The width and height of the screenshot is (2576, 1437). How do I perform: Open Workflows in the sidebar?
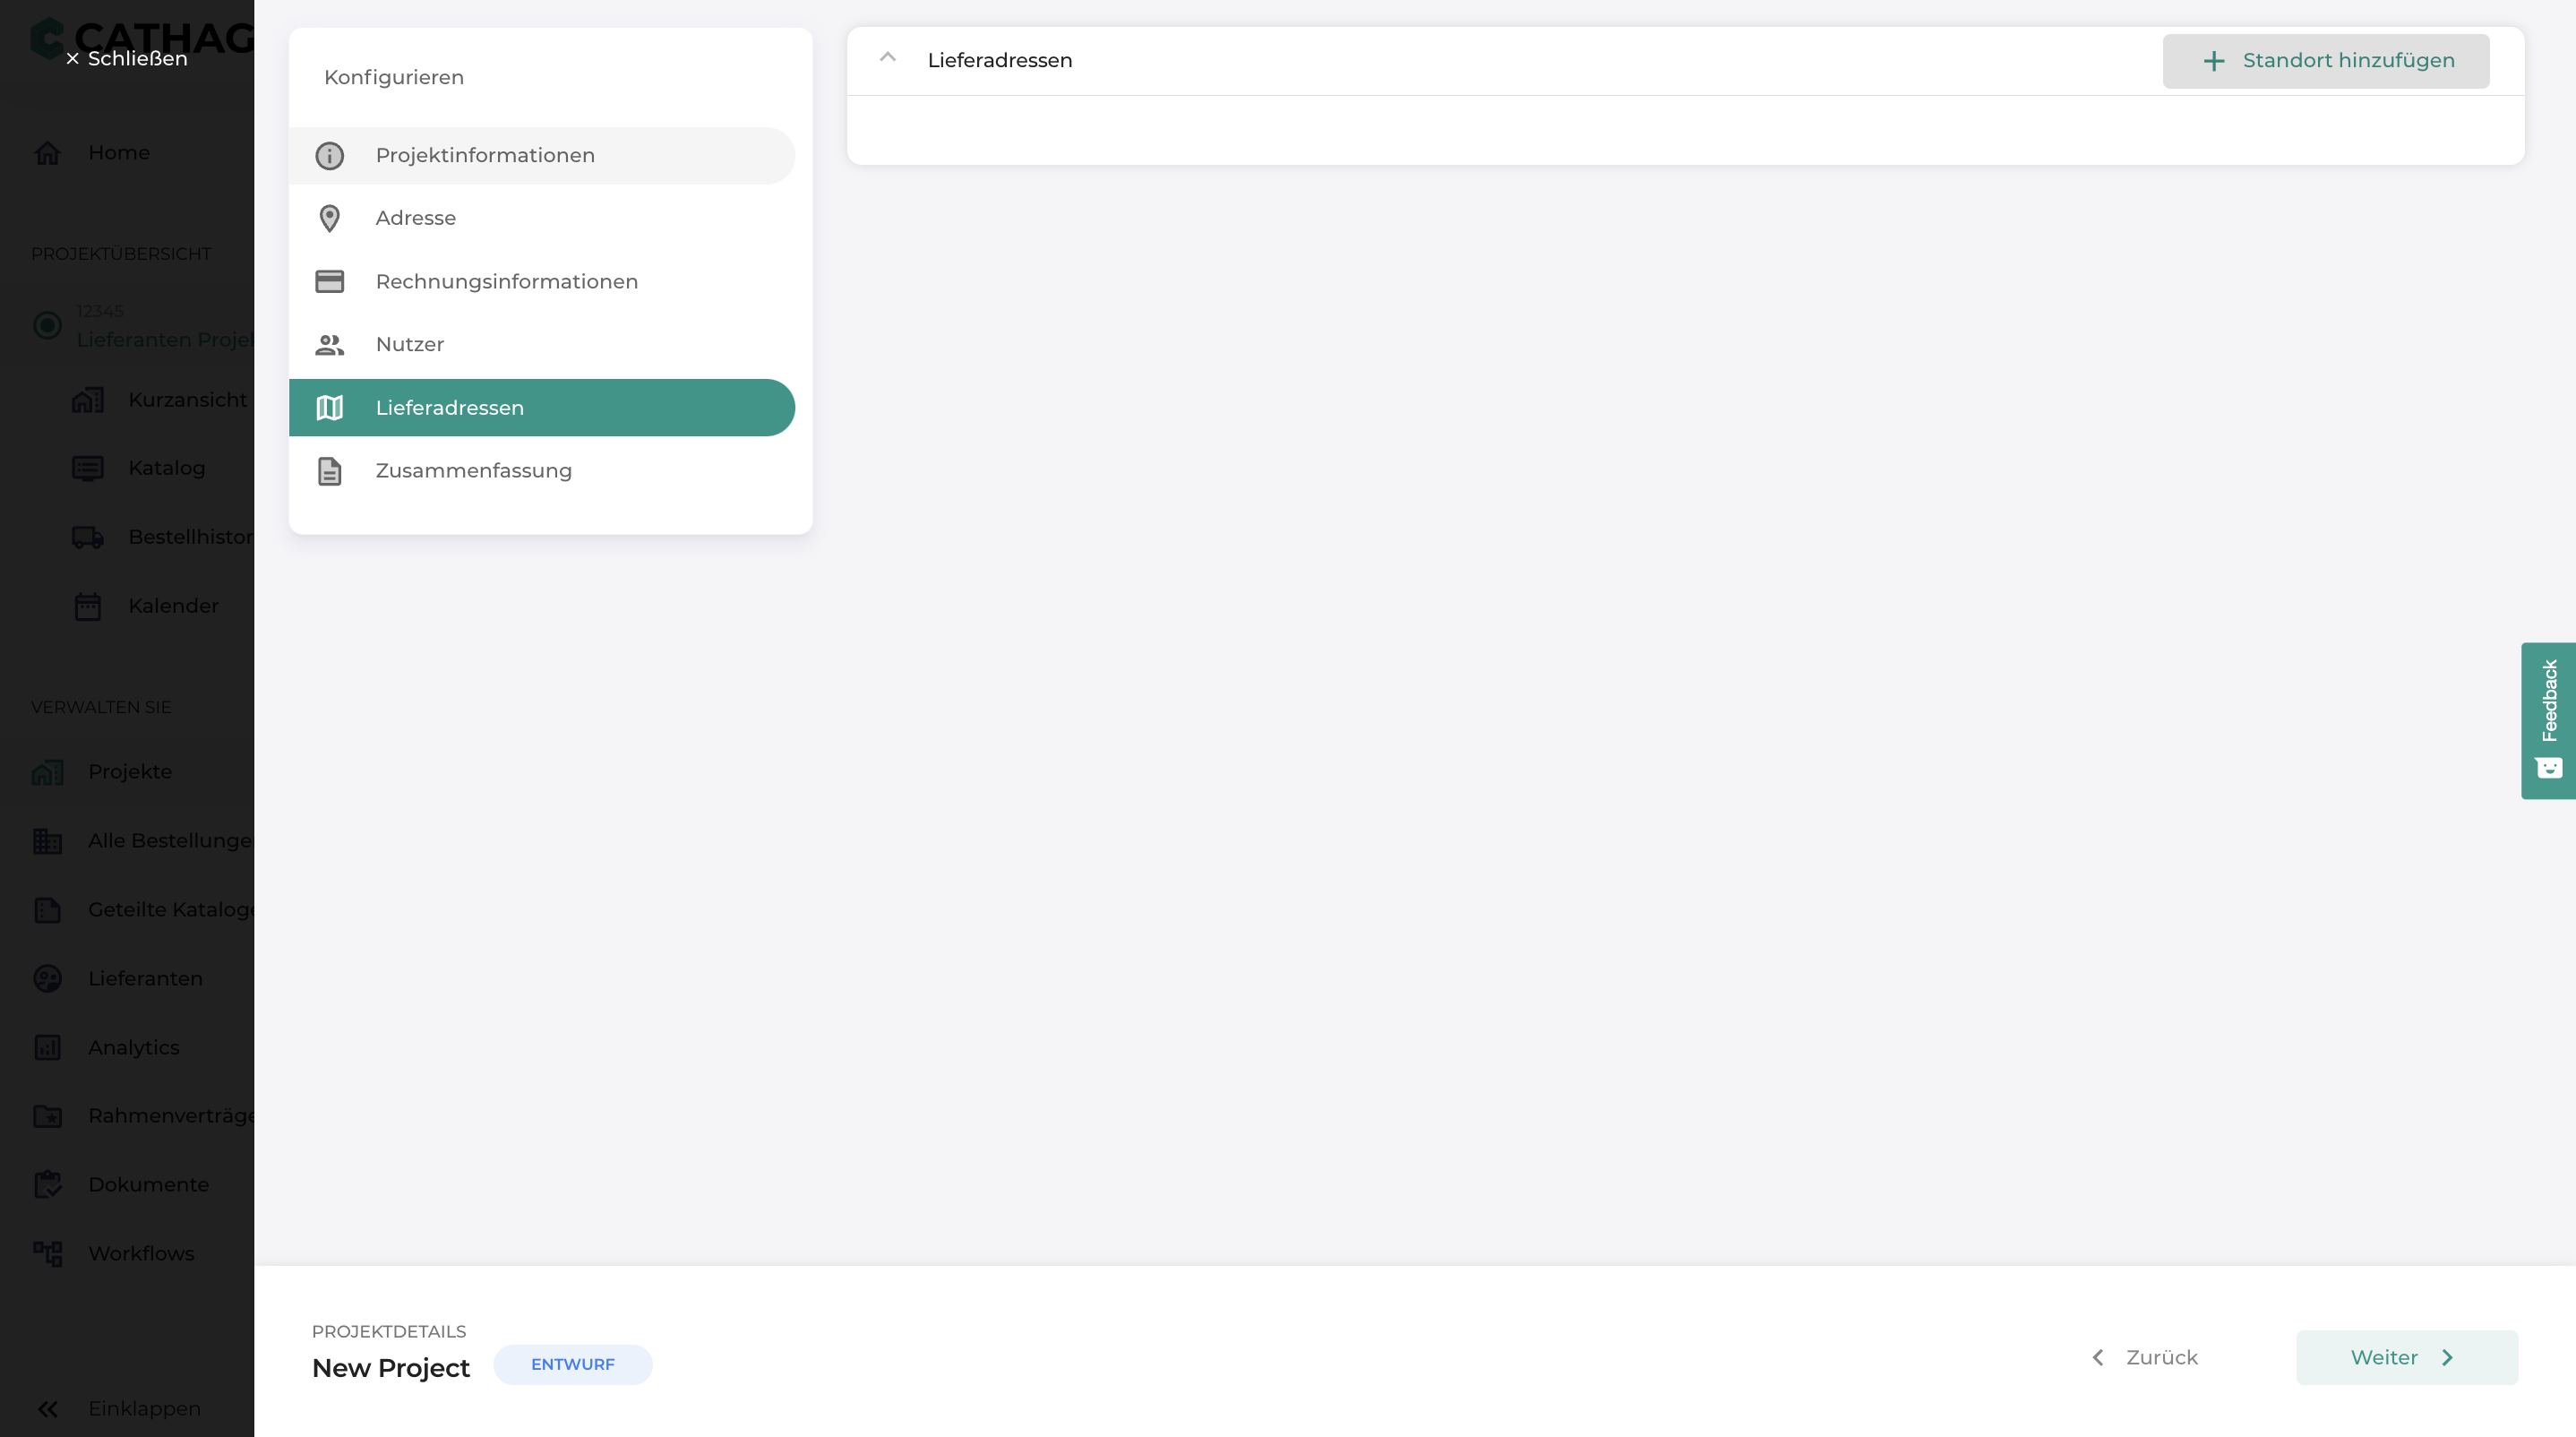point(141,1254)
